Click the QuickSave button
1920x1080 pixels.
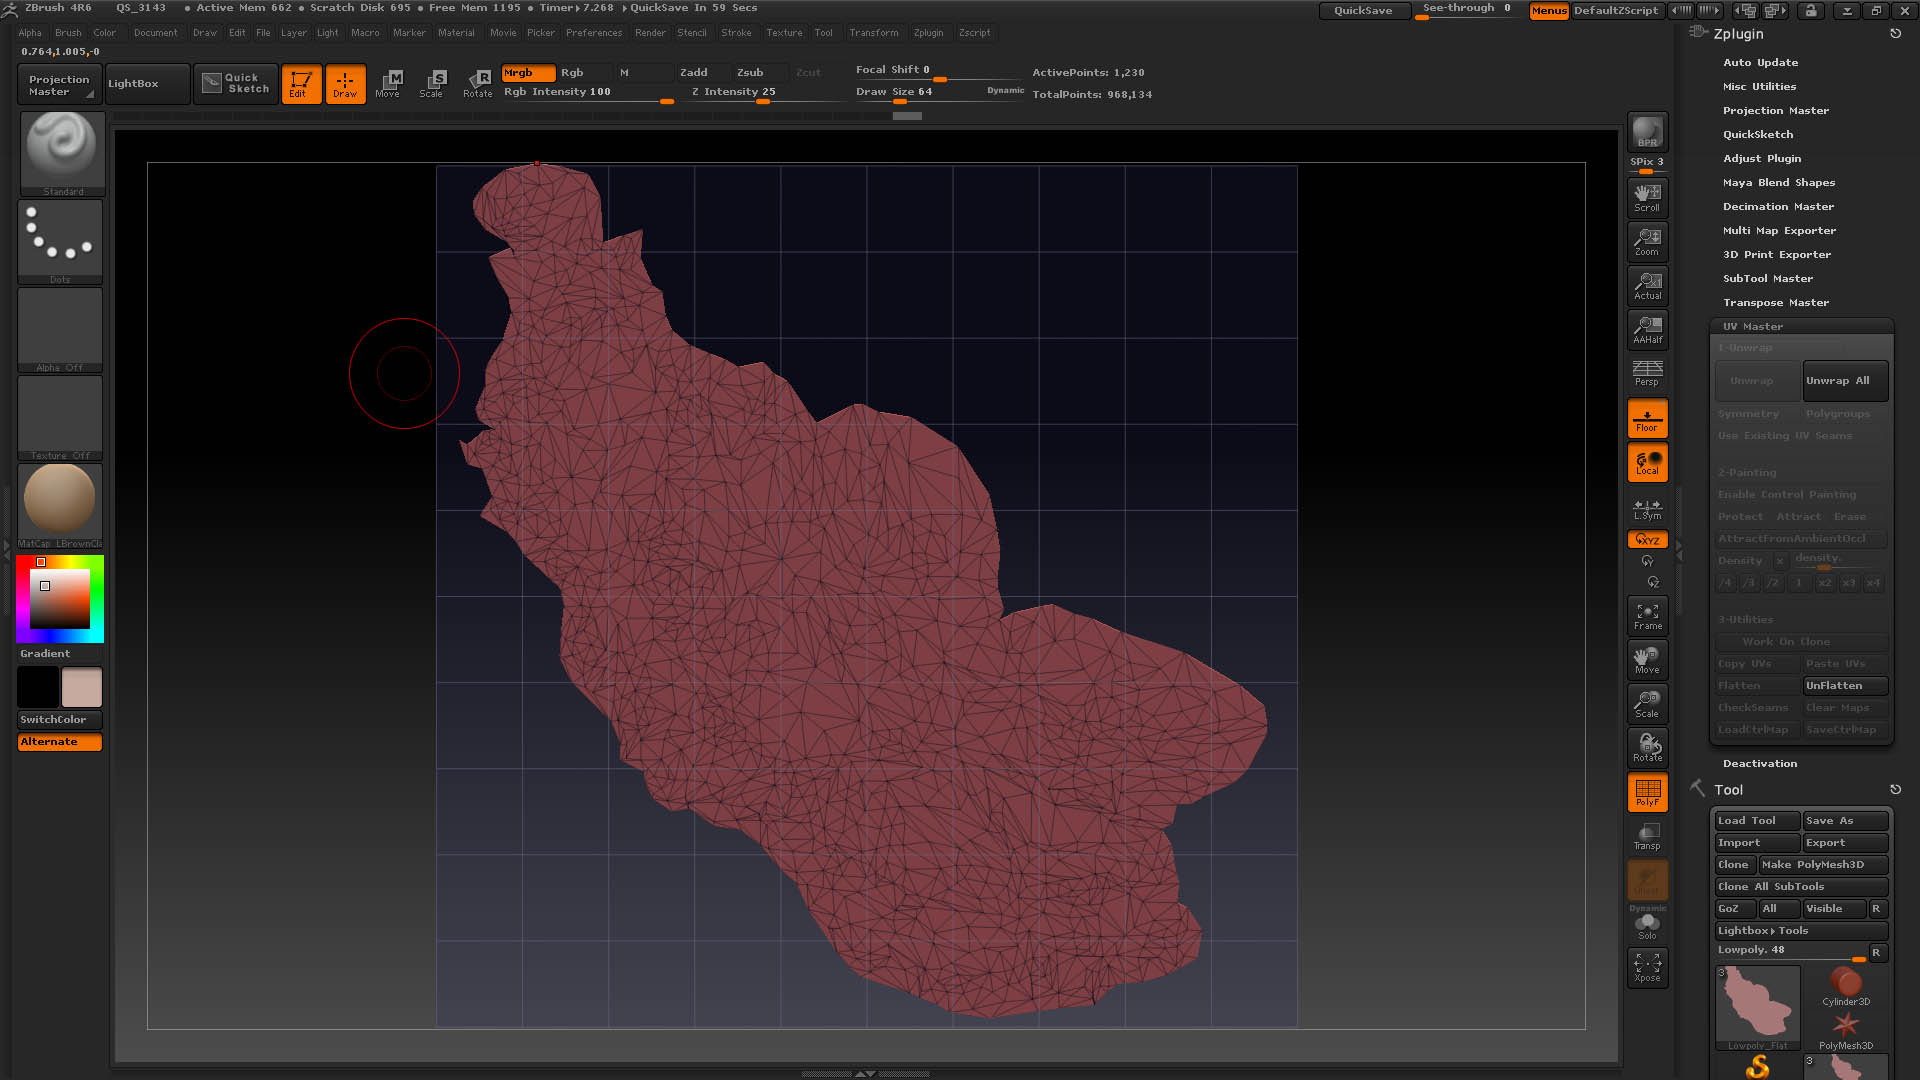click(x=1364, y=10)
